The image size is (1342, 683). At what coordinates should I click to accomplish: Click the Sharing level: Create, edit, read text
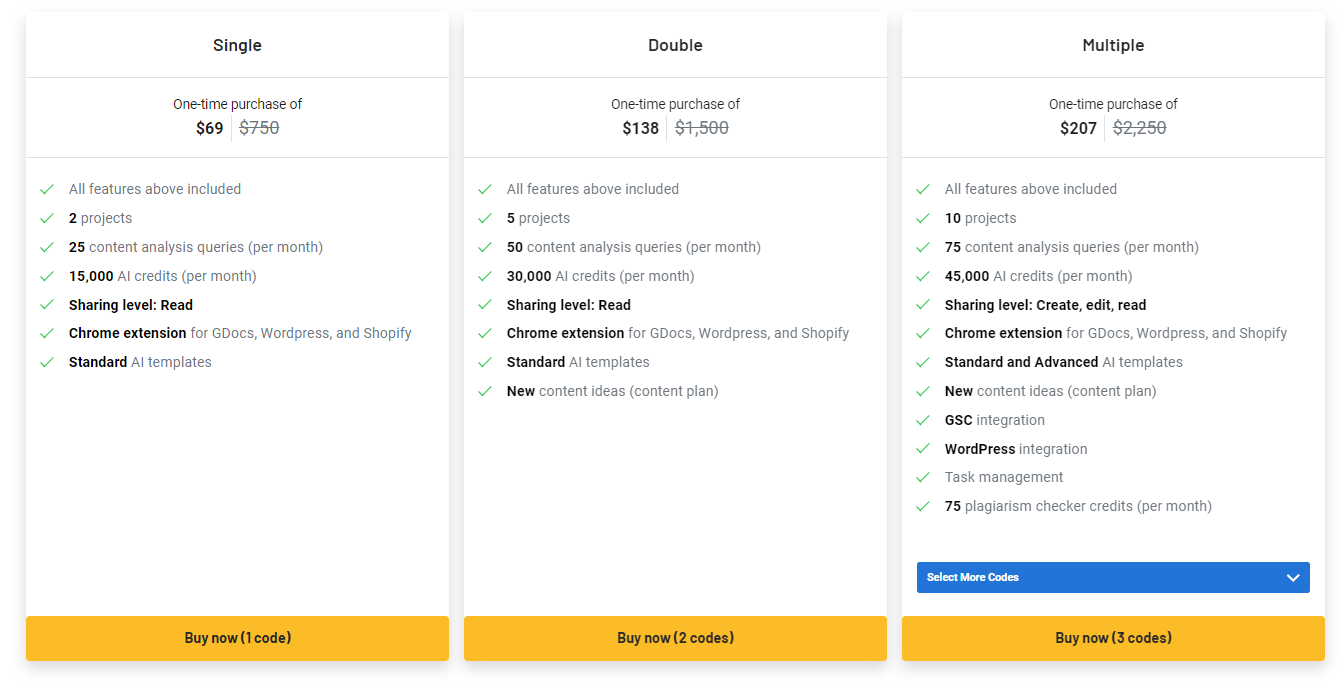click(x=1045, y=305)
